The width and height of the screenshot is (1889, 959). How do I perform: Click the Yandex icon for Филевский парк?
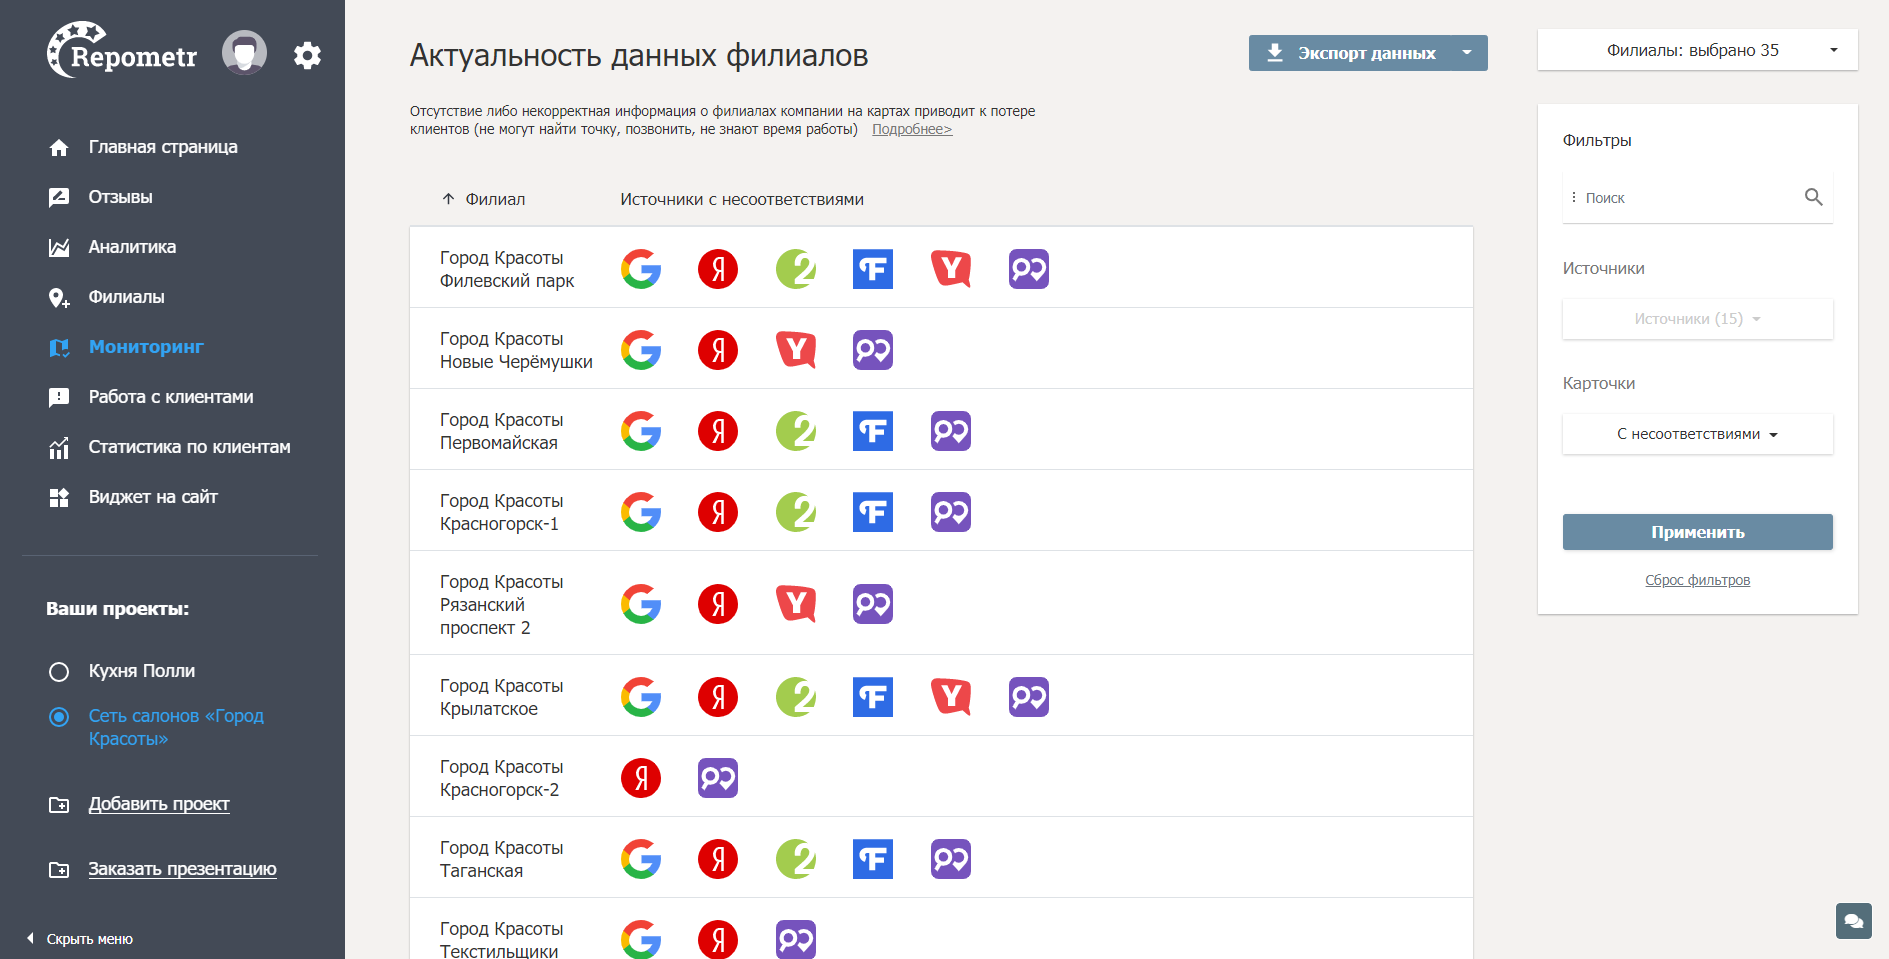pos(718,269)
